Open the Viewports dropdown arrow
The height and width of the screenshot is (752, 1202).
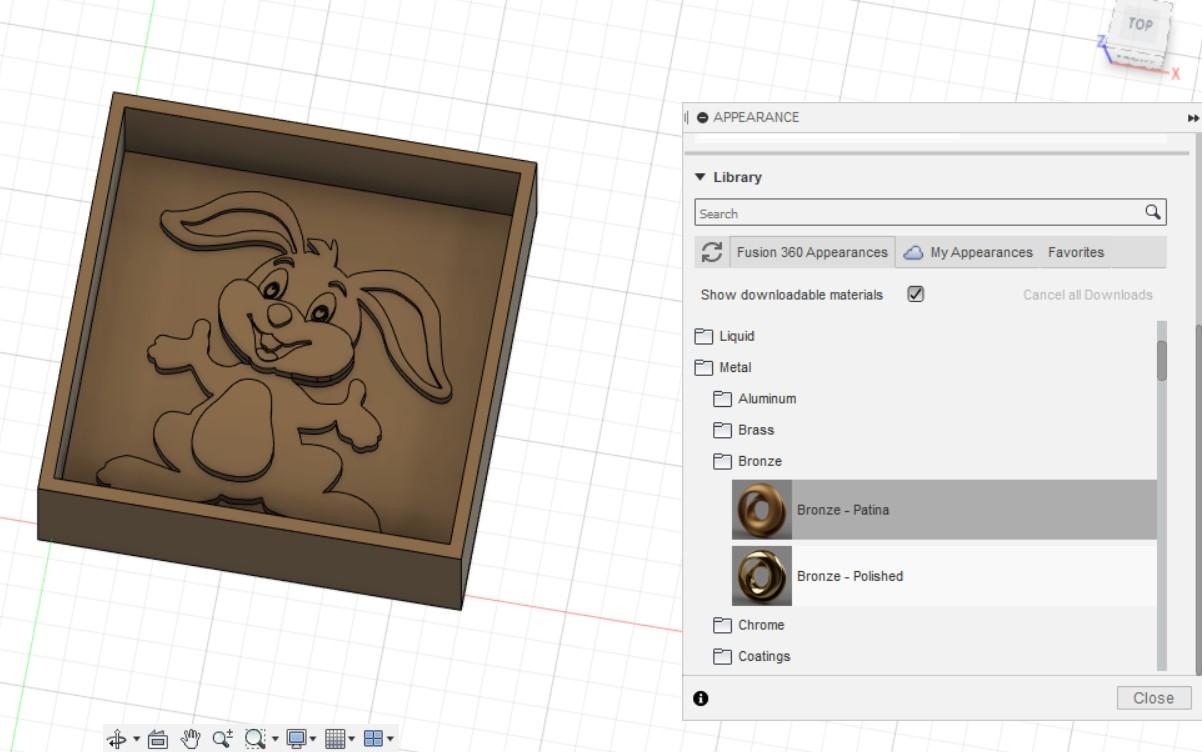[x=391, y=740]
